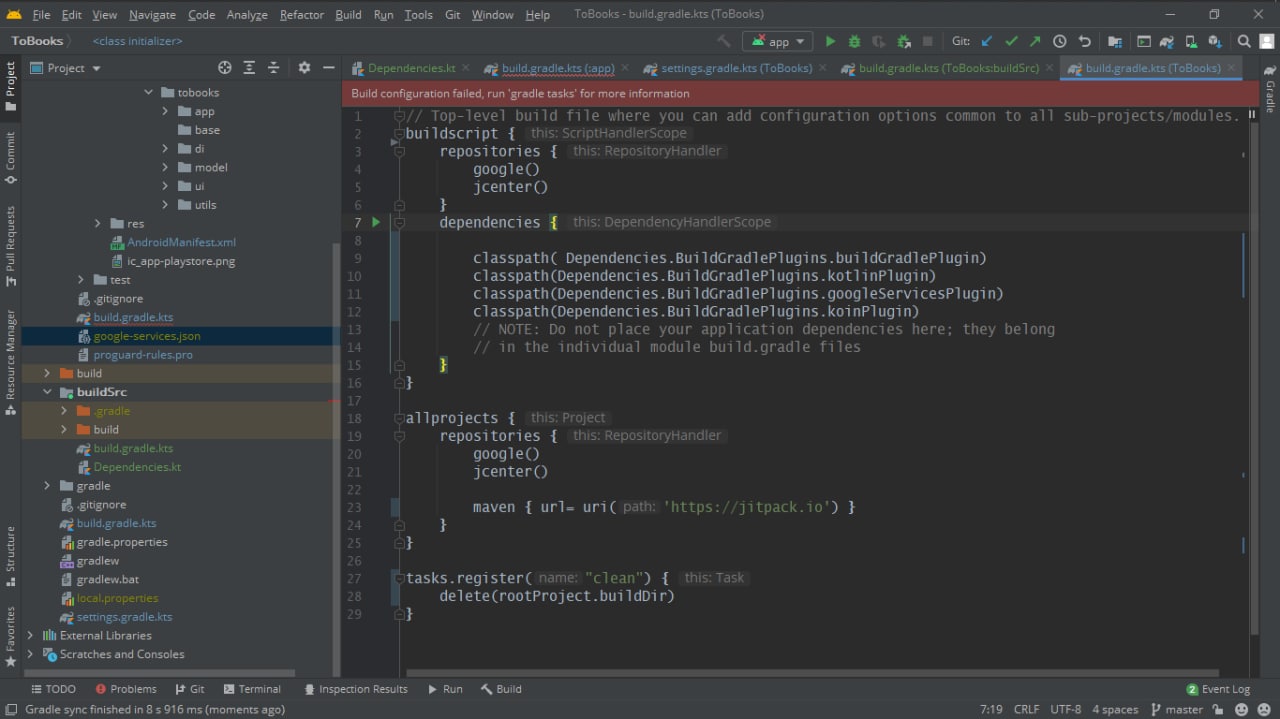
Task: Collapse the tobooks folder
Action: 149,92
